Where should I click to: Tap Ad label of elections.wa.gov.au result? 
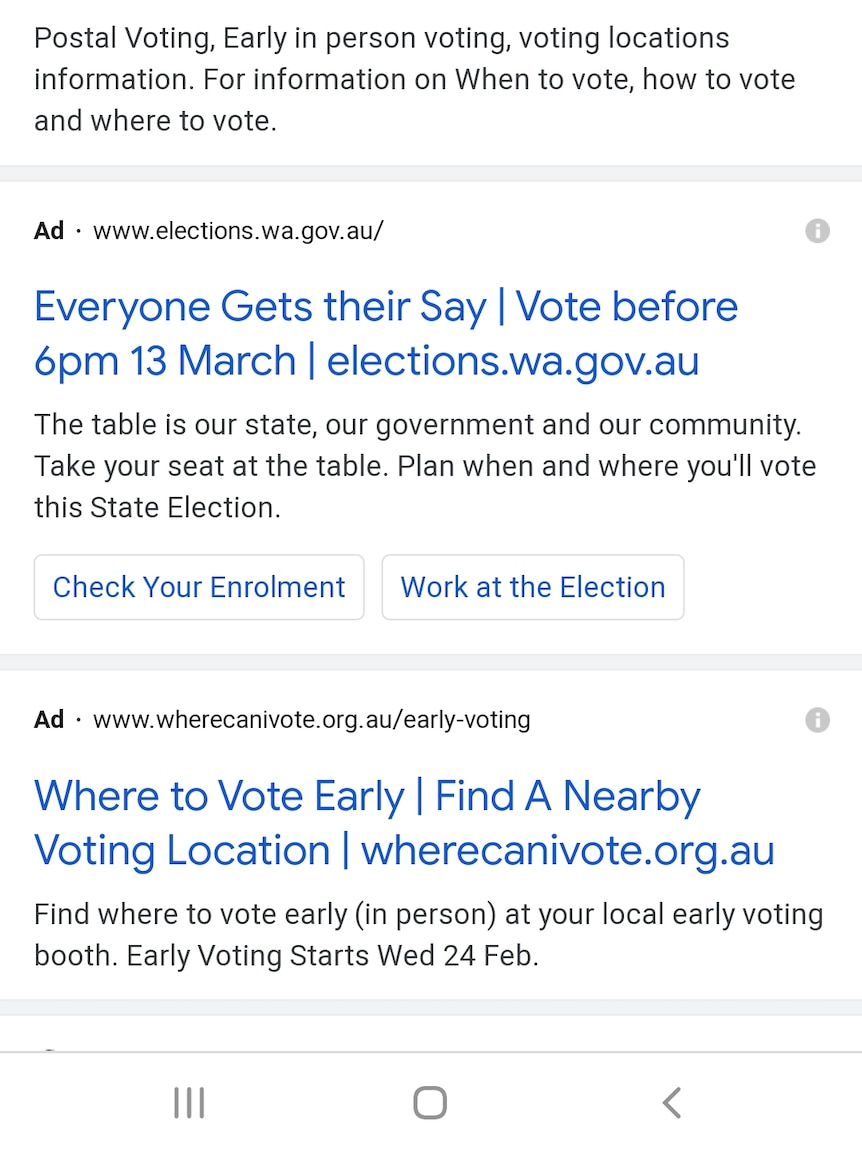[49, 231]
